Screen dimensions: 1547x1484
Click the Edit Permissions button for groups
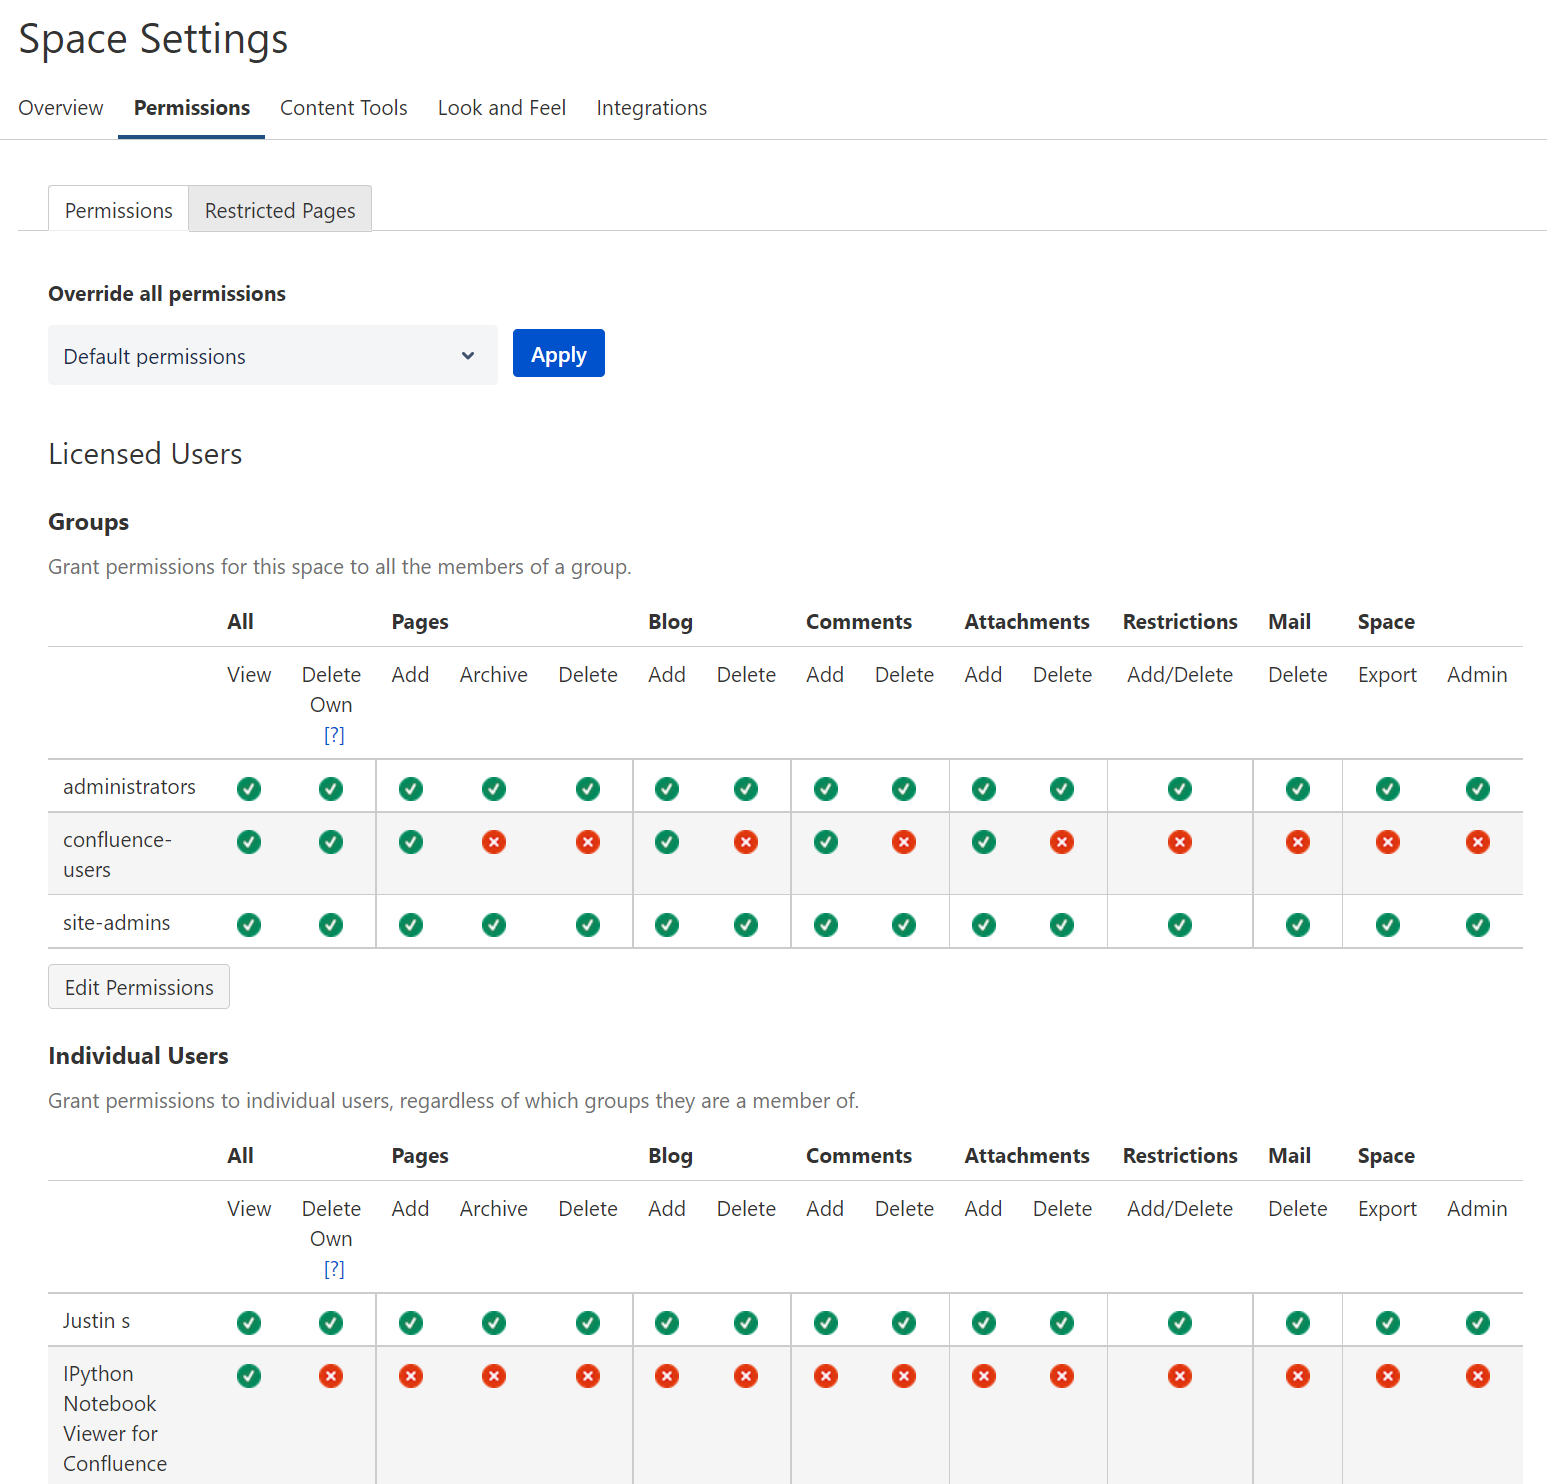click(x=139, y=988)
